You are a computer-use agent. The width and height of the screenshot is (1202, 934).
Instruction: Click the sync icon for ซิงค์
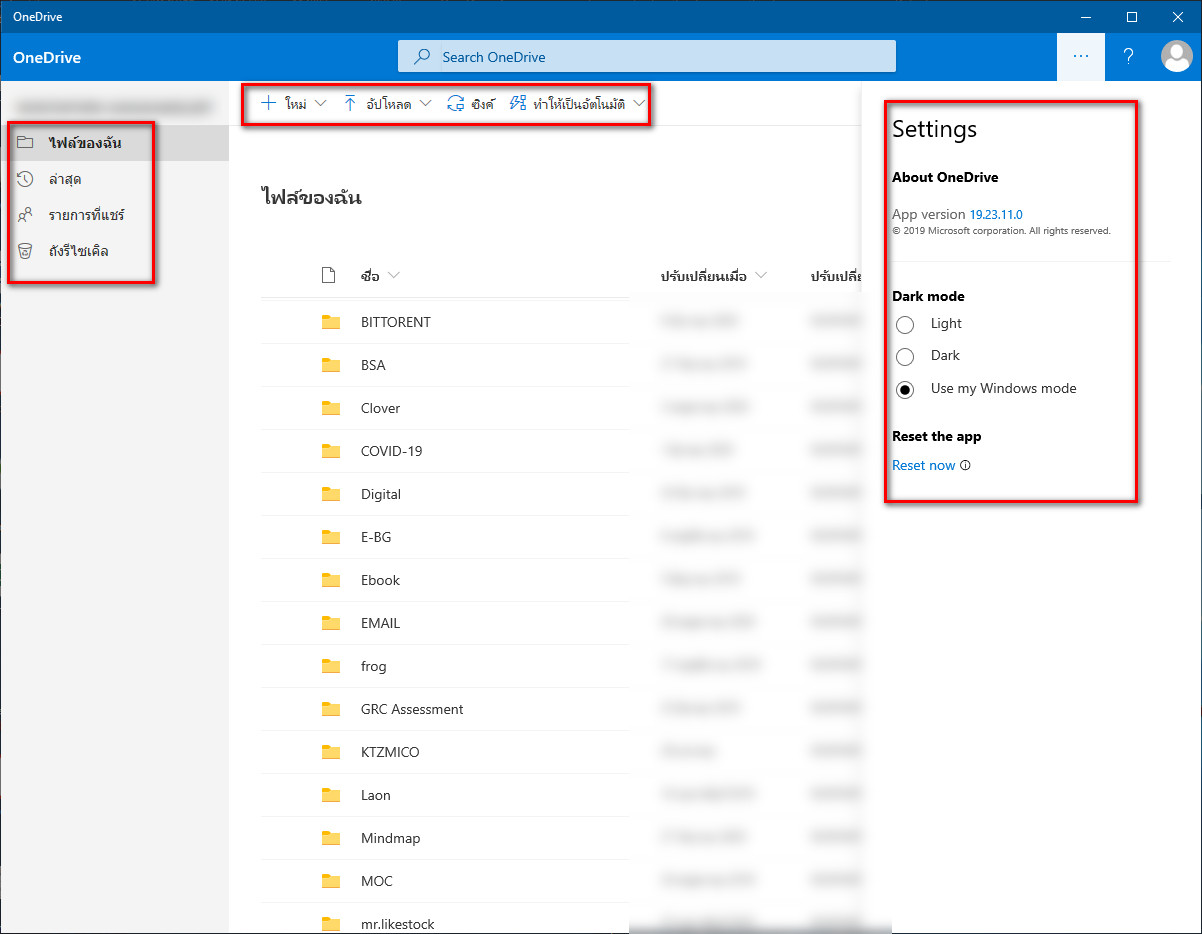pyautogui.click(x=456, y=103)
